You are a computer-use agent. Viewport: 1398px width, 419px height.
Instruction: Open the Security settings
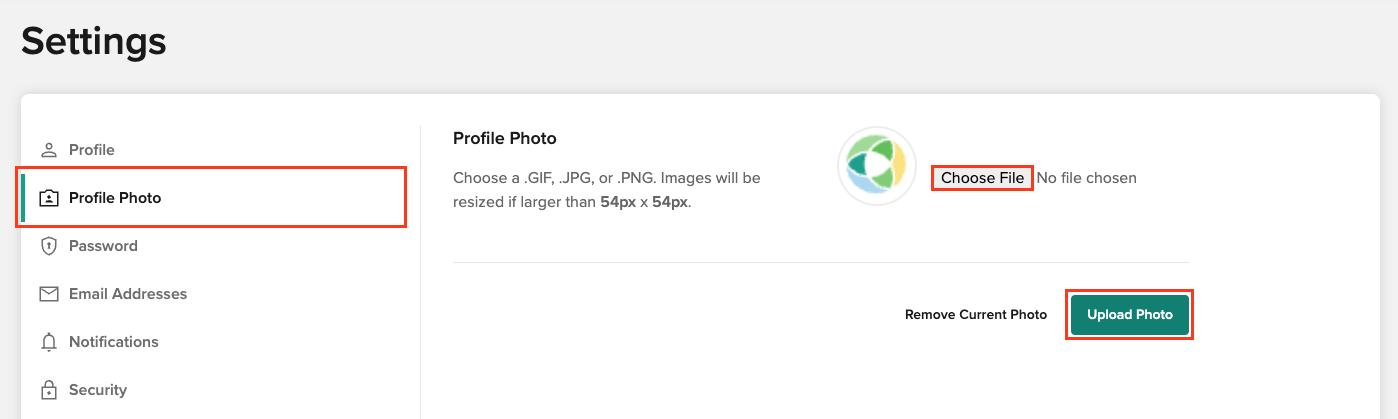click(98, 390)
